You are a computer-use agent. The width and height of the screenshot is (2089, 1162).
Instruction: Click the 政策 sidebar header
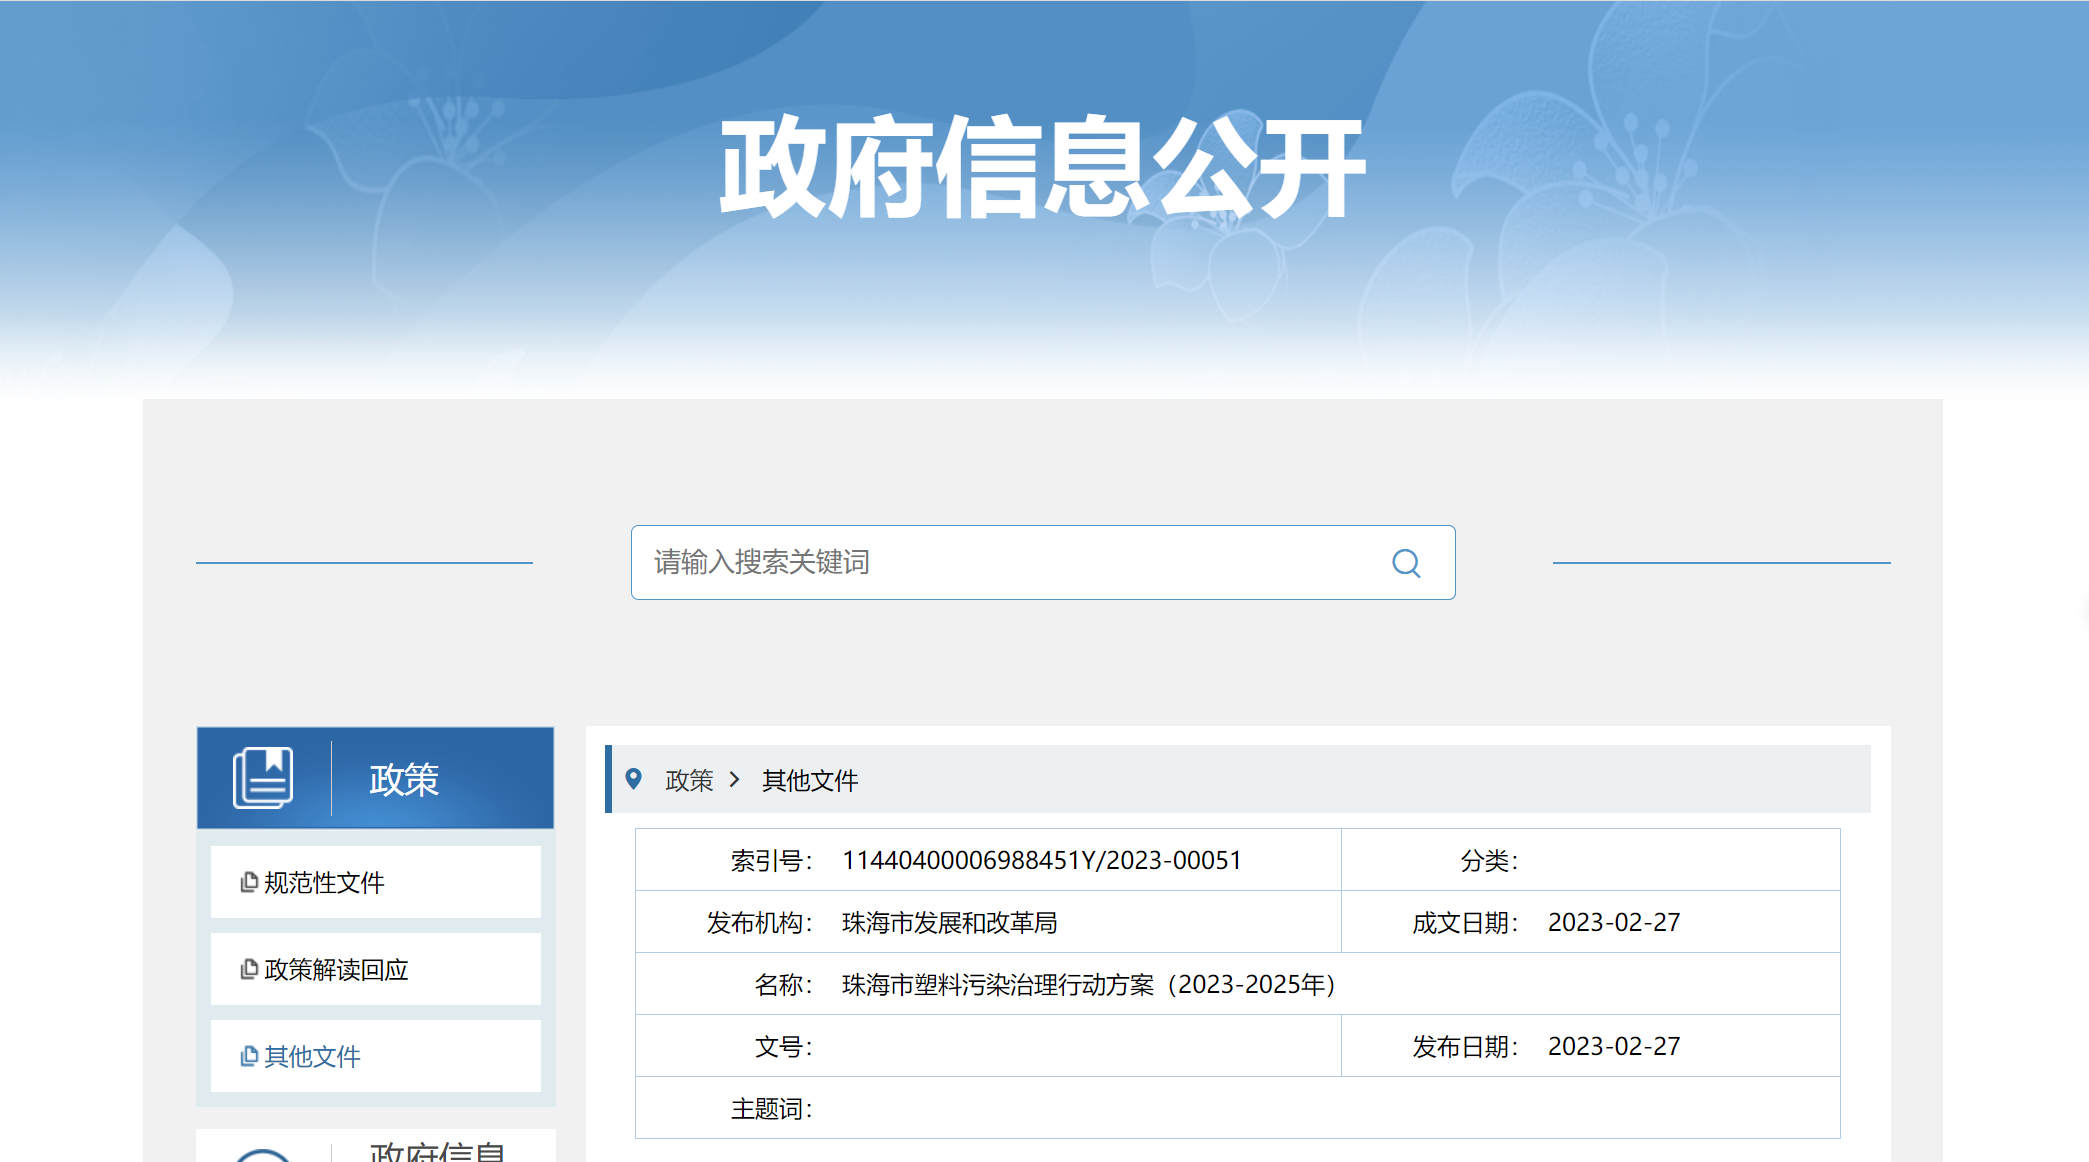click(x=404, y=779)
